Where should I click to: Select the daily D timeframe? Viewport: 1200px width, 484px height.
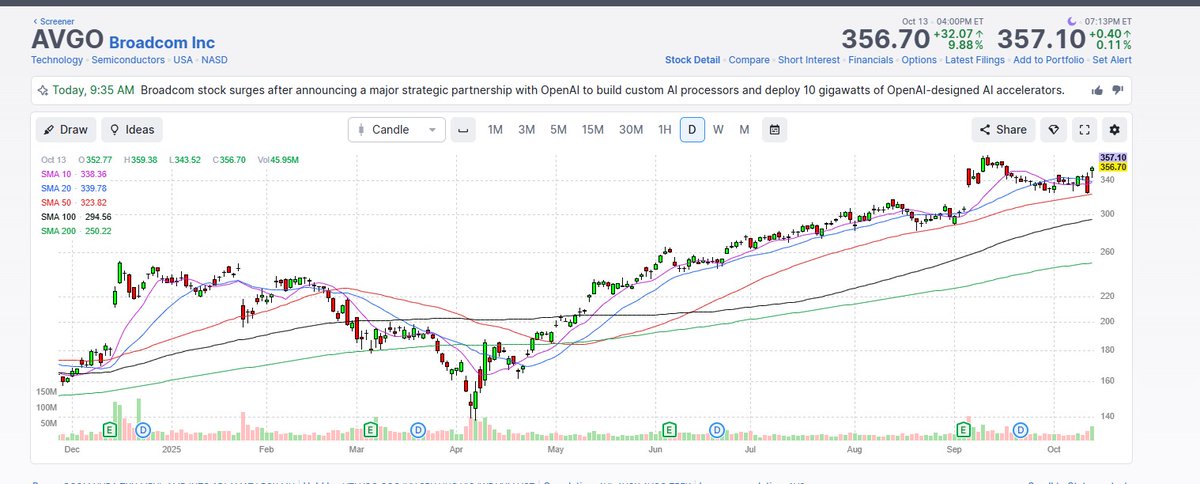point(692,129)
